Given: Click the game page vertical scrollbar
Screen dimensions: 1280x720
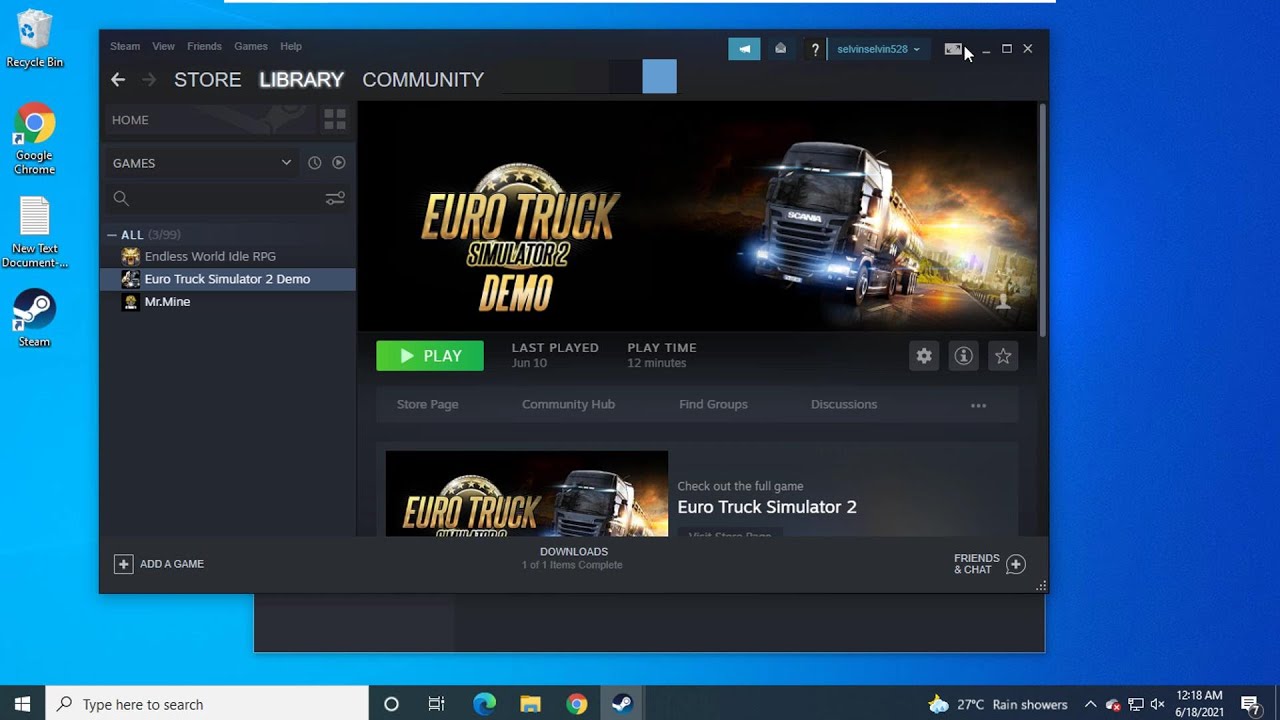Looking at the screenshot, I should click(x=1042, y=220).
